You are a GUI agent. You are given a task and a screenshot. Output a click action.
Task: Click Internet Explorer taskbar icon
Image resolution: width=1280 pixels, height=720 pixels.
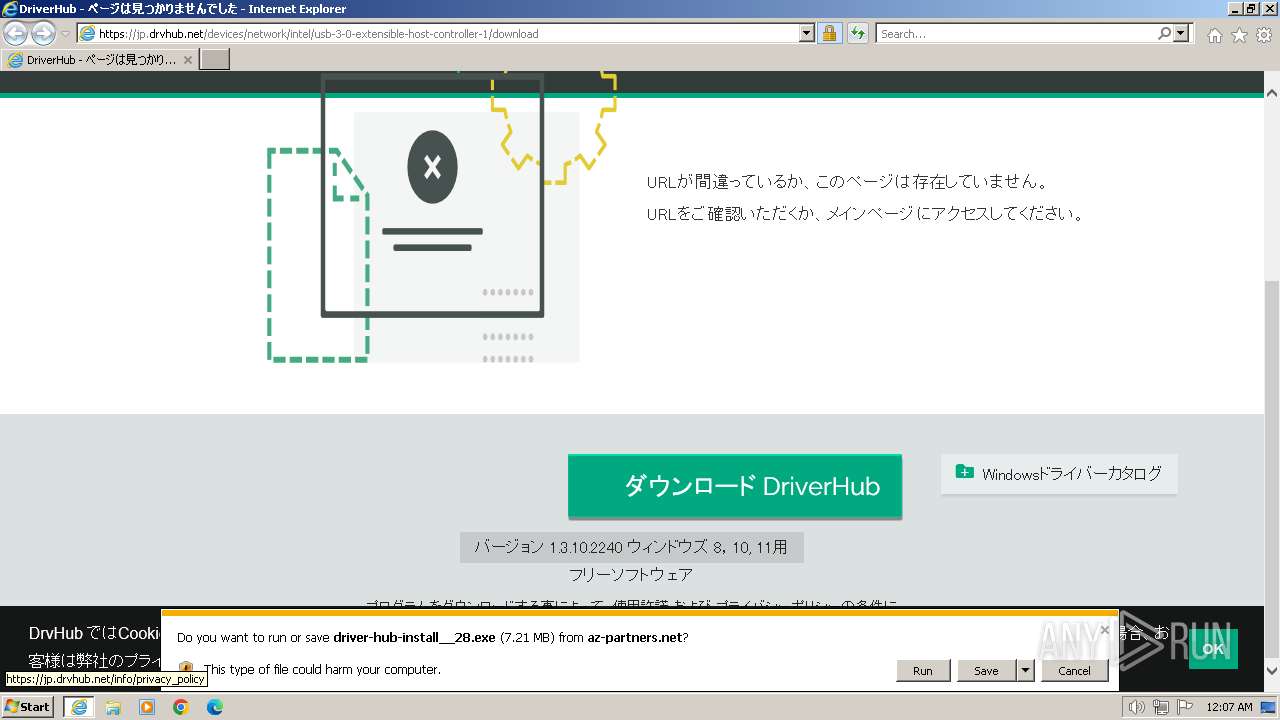(79, 707)
